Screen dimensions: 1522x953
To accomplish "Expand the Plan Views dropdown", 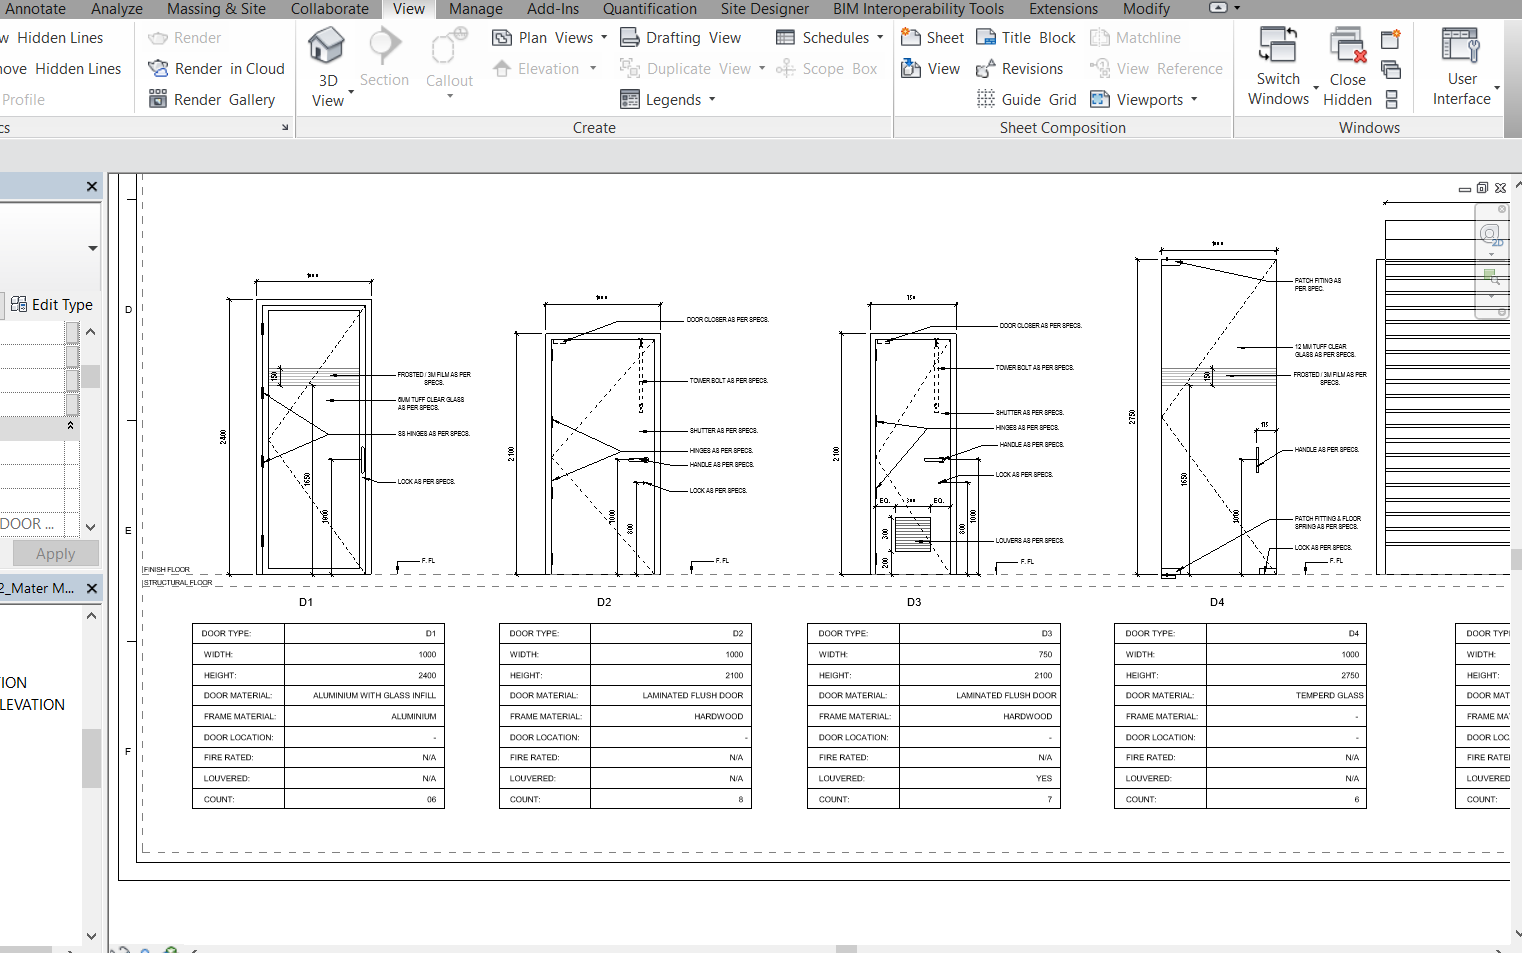I will click(549, 37).
